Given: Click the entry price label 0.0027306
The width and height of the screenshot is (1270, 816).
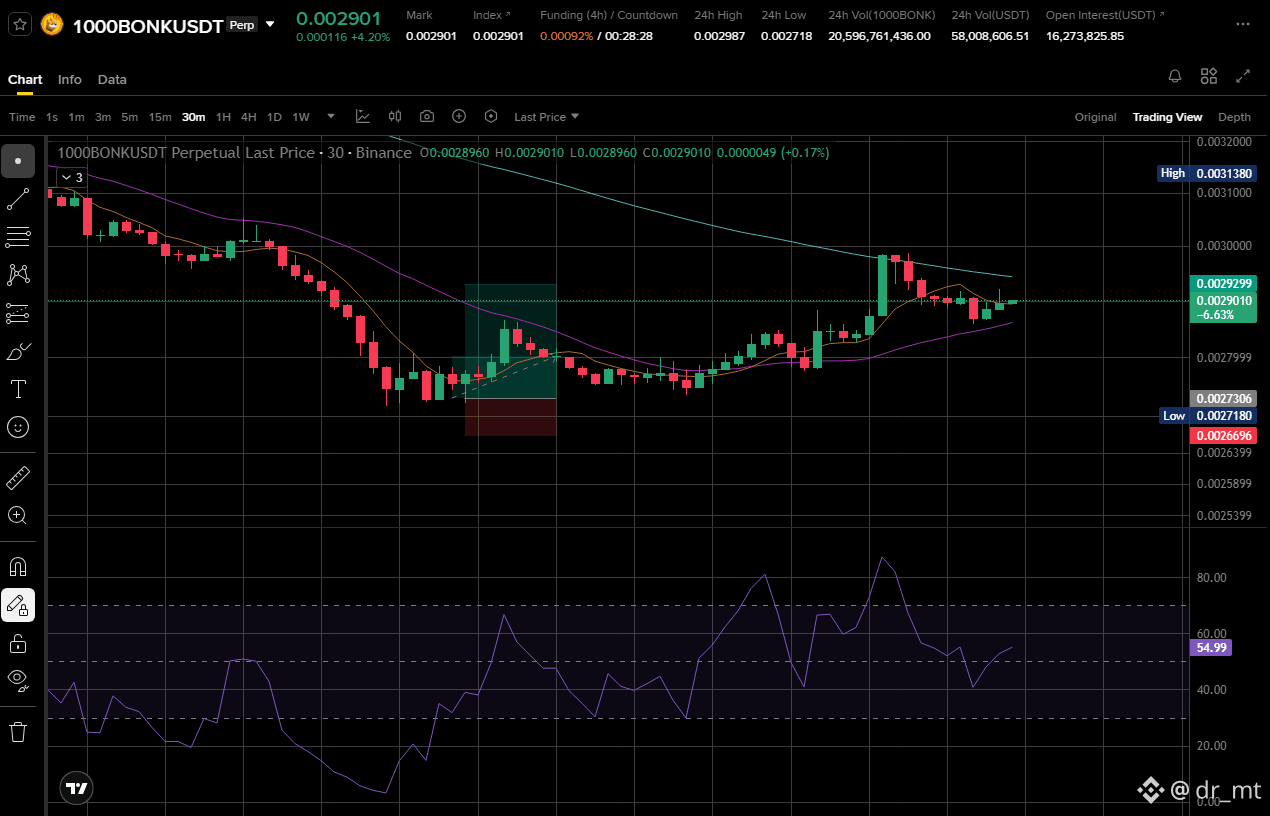Looking at the screenshot, I should 1223,398.
